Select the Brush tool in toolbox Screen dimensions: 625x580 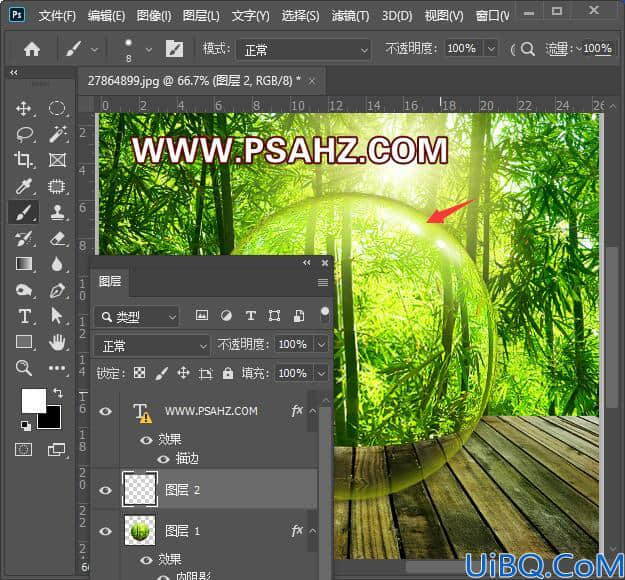(x=24, y=212)
